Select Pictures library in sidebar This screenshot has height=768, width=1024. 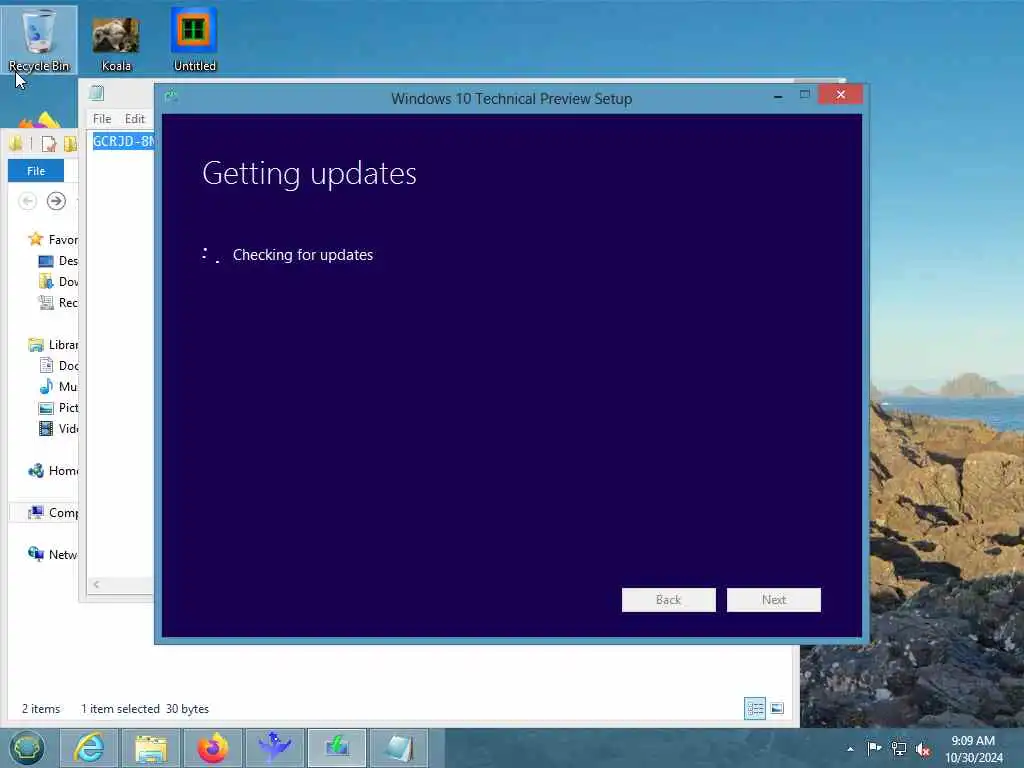pos(59,408)
